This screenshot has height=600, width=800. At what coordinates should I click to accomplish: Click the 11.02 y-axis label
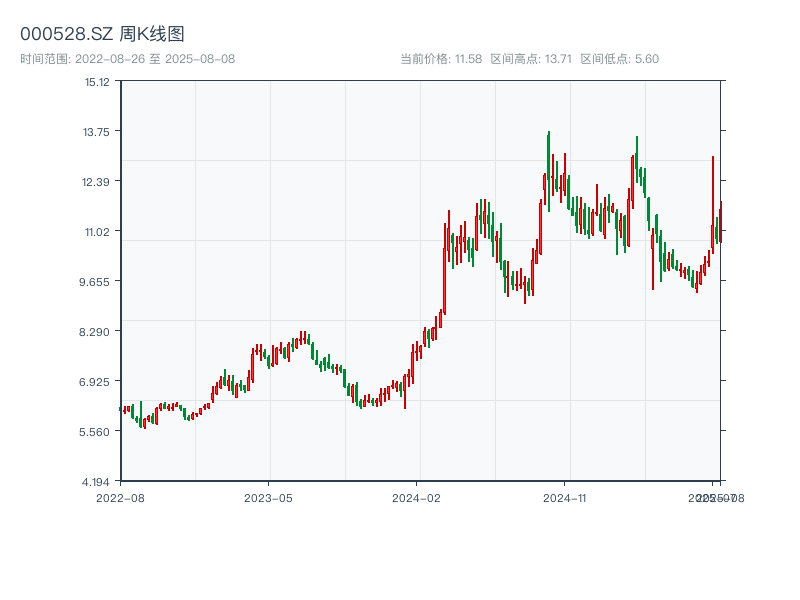point(97,232)
